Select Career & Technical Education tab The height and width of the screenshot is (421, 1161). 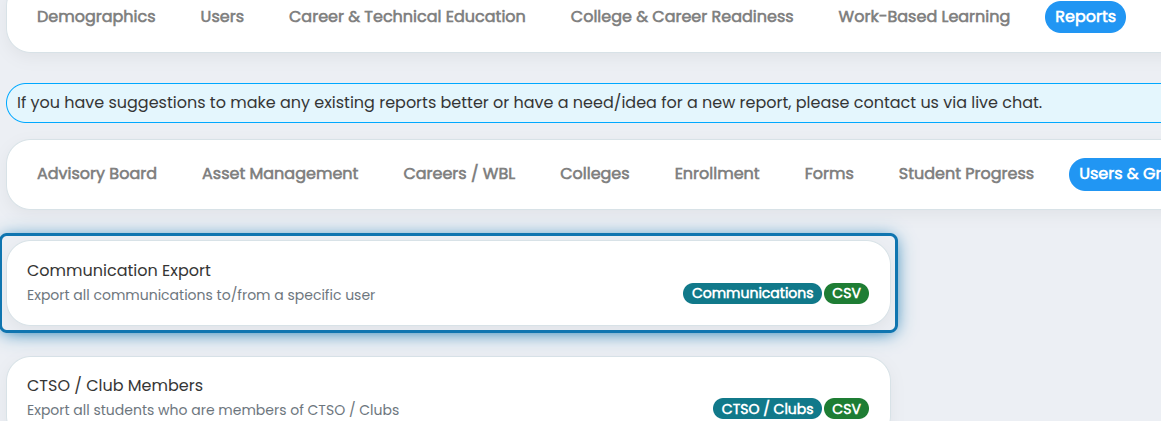[x=407, y=17]
